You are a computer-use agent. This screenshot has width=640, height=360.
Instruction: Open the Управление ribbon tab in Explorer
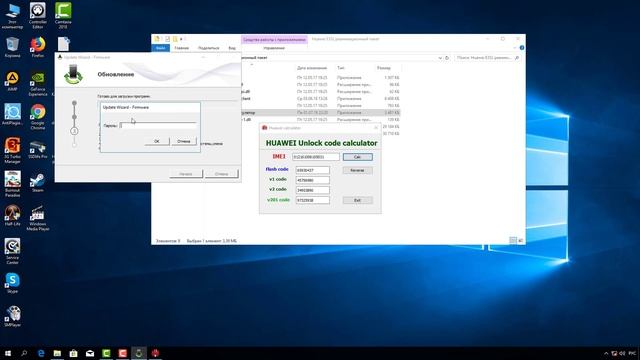click(x=274, y=48)
